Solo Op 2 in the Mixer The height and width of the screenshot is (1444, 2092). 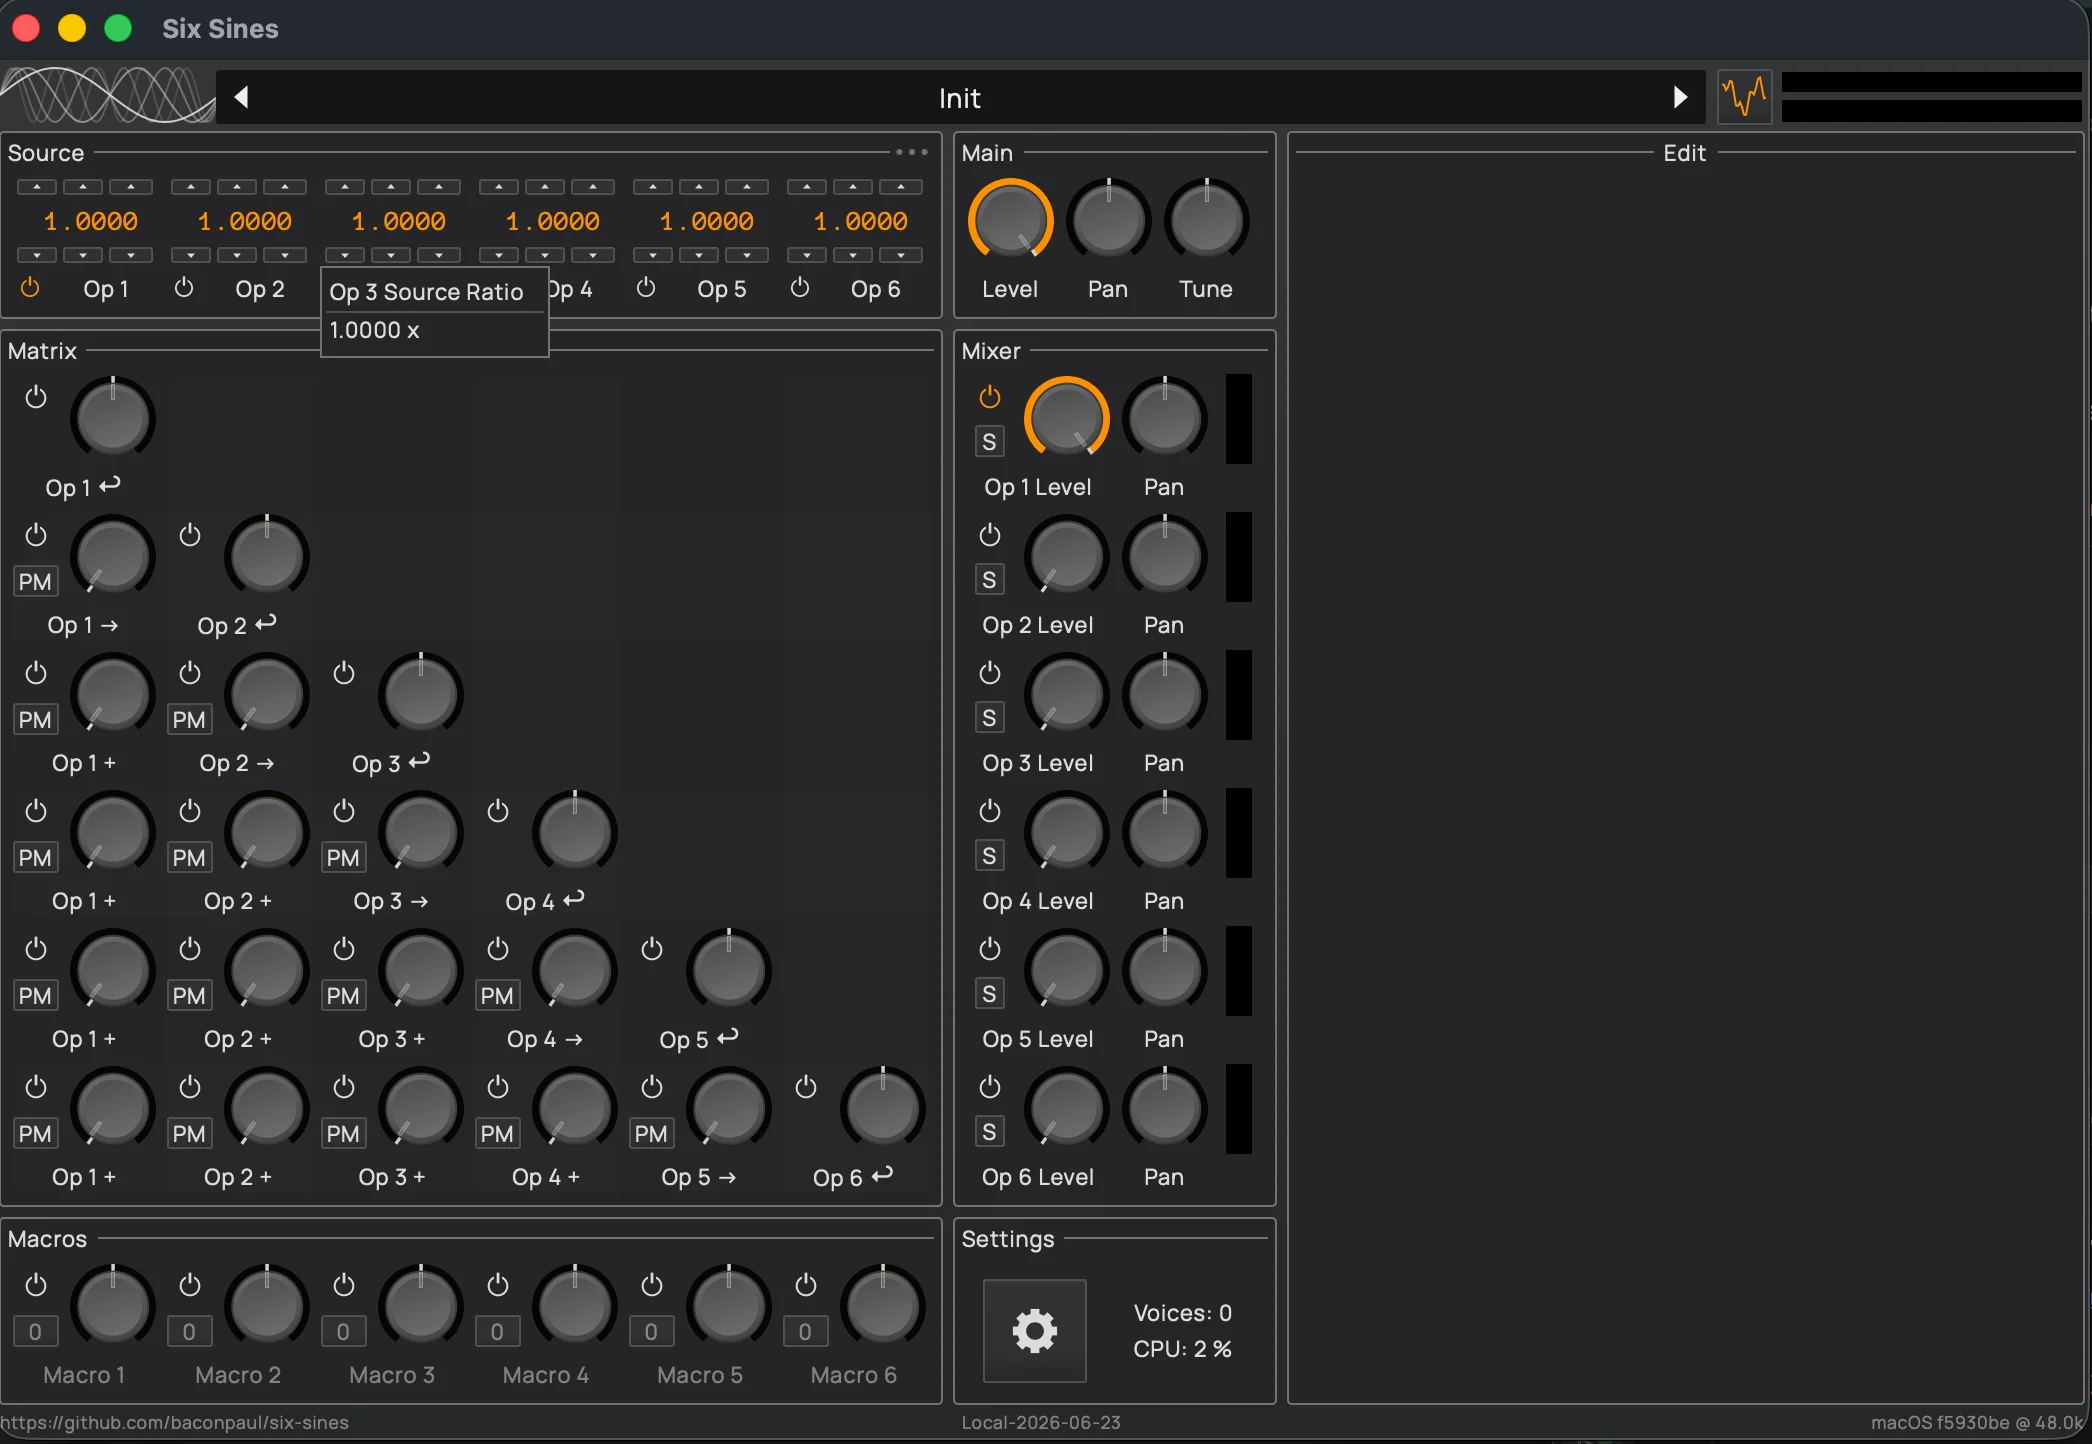tap(989, 579)
